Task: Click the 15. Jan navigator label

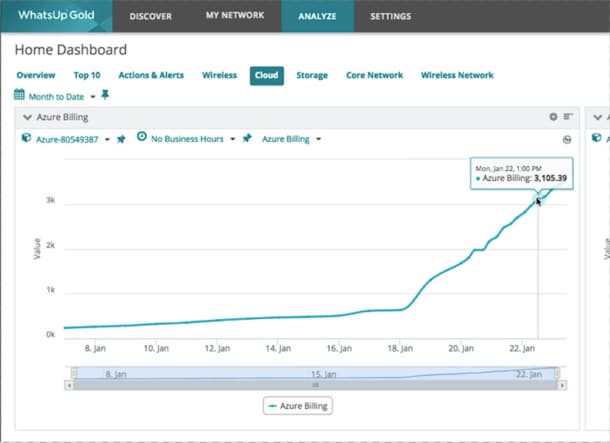Action: (324, 374)
